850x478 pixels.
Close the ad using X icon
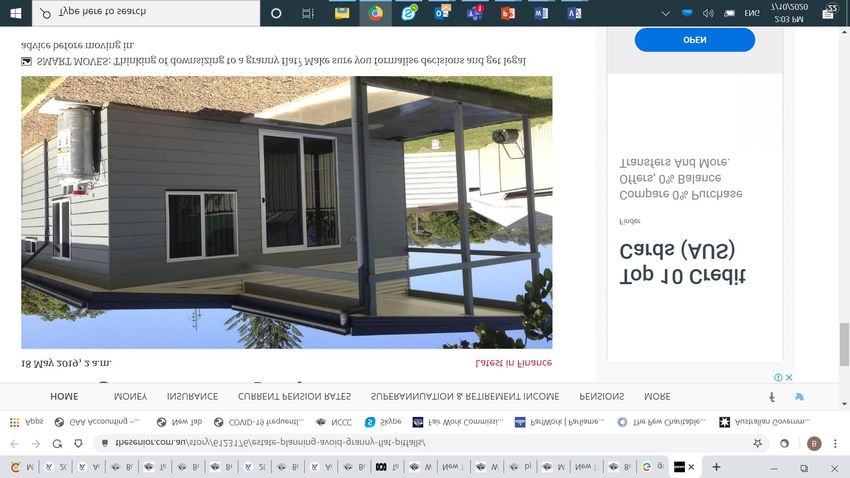click(x=789, y=377)
